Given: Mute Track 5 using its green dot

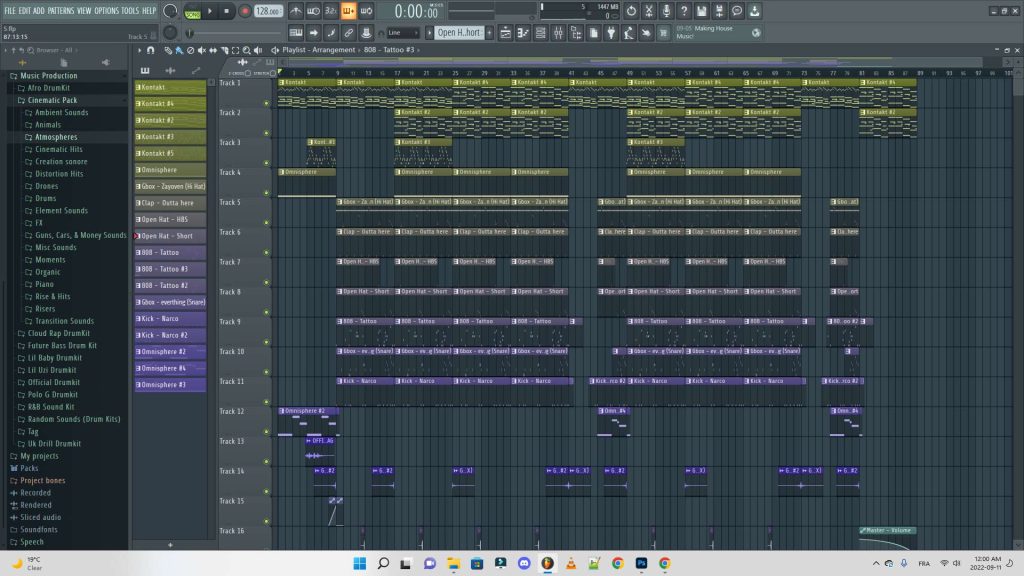Looking at the screenshot, I should click(x=266, y=223).
